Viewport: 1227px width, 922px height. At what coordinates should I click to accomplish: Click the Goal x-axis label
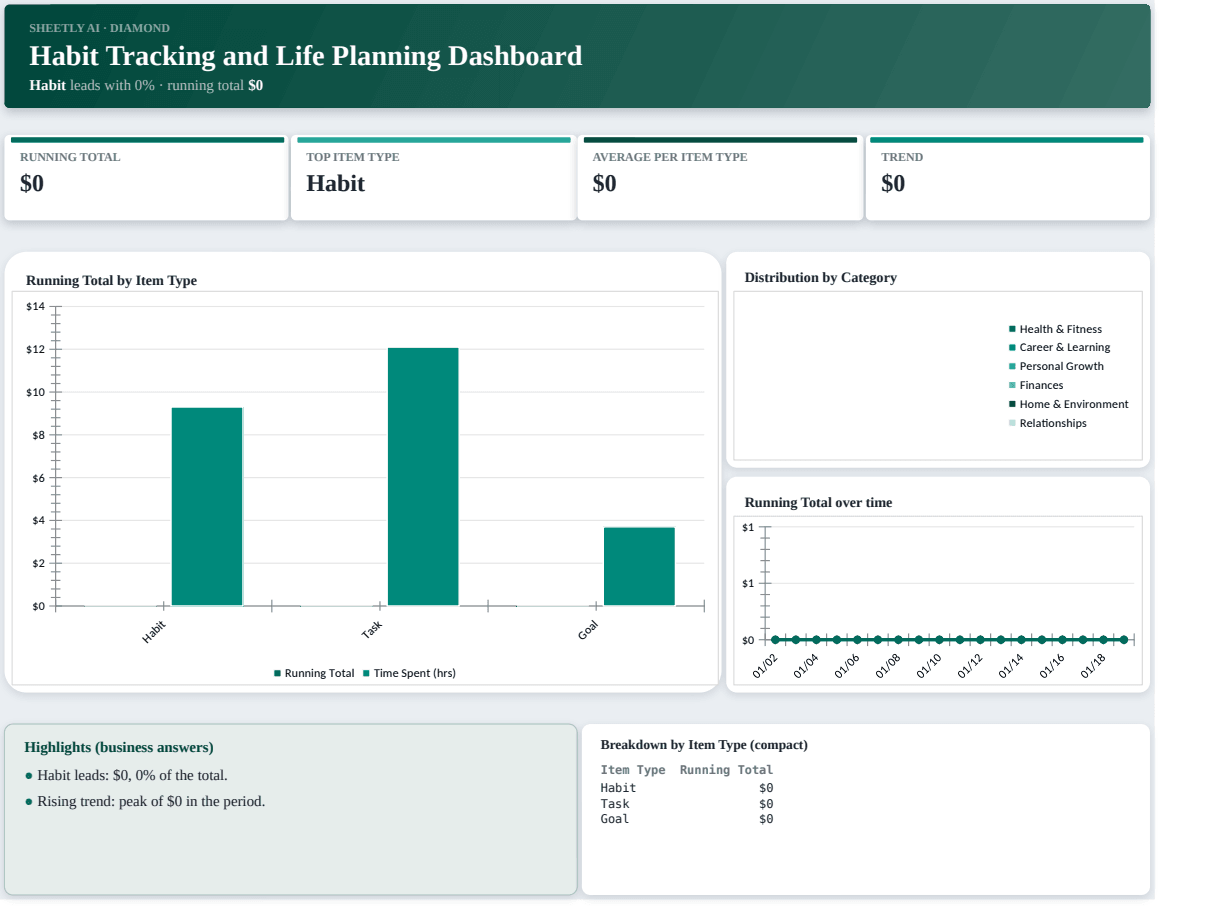tap(587, 631)
